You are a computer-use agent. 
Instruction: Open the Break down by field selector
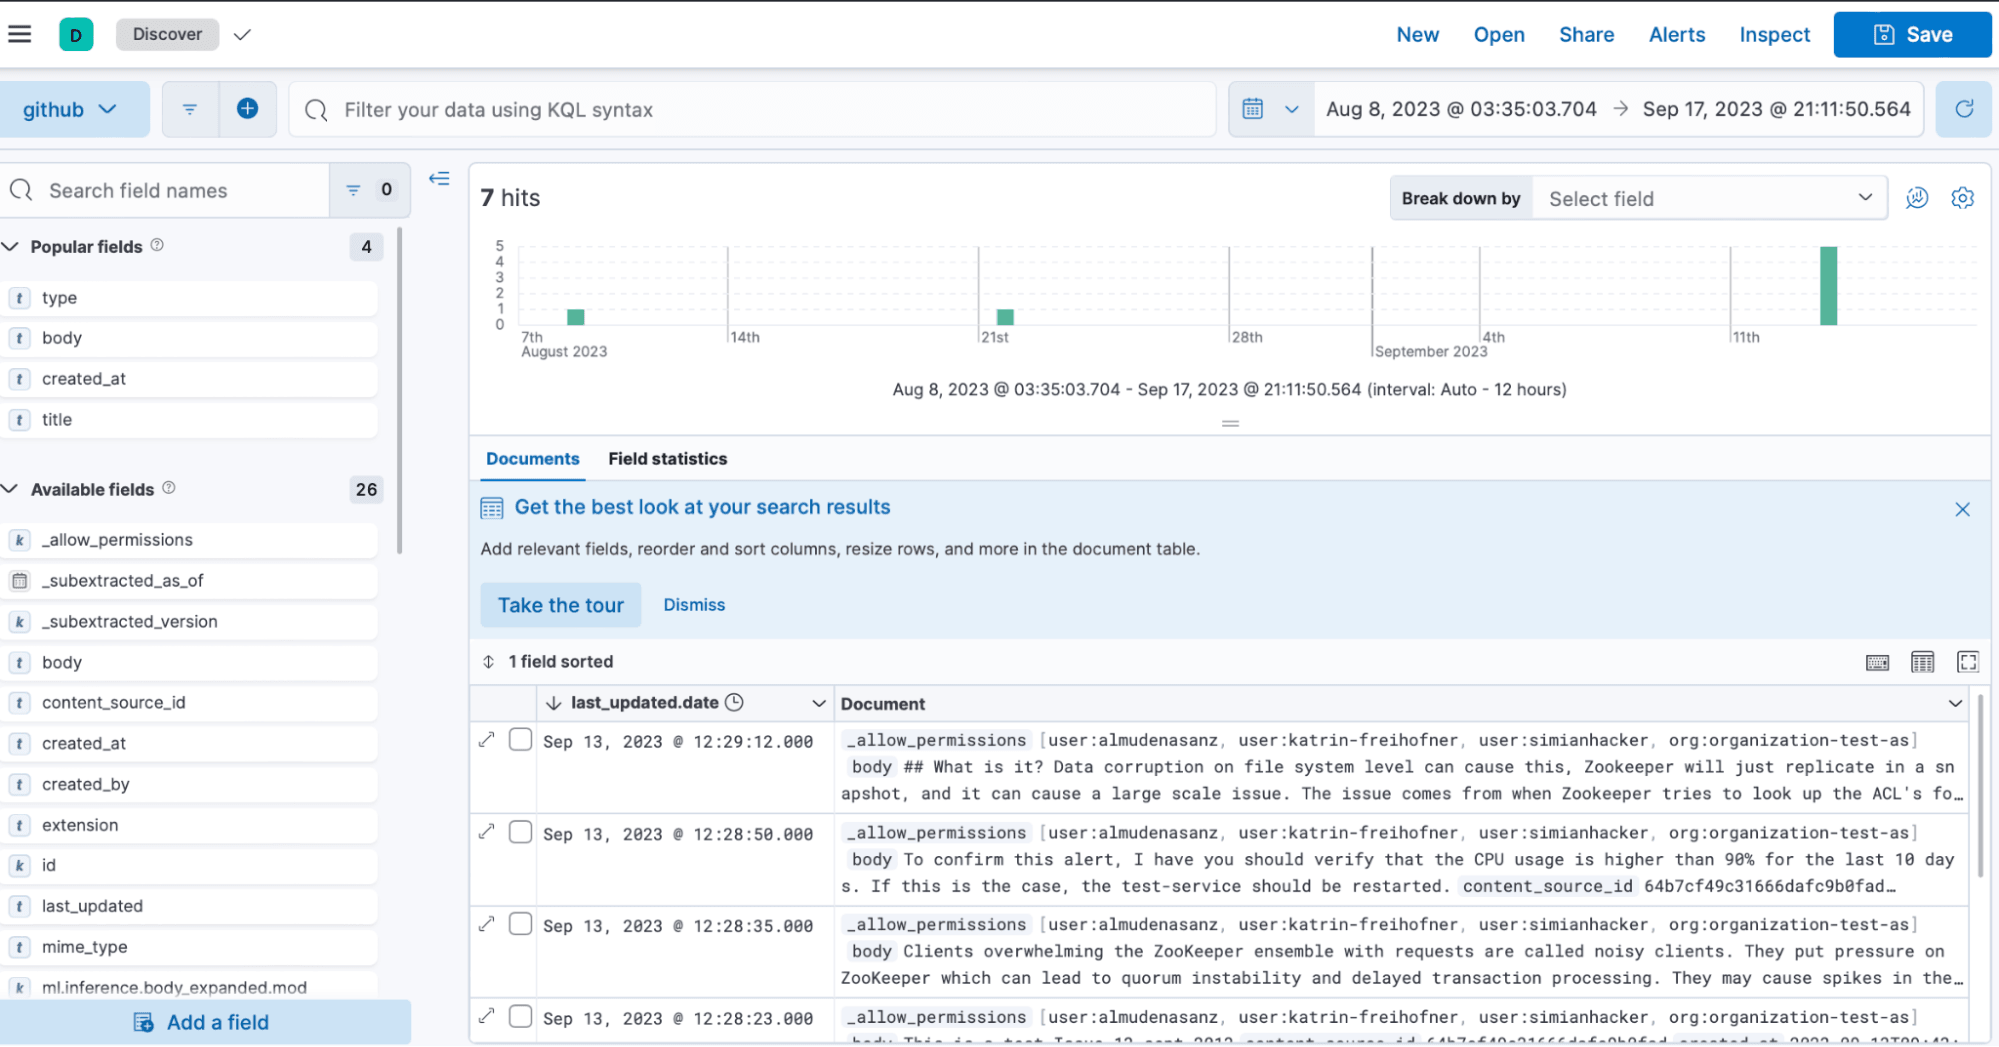1709,198
